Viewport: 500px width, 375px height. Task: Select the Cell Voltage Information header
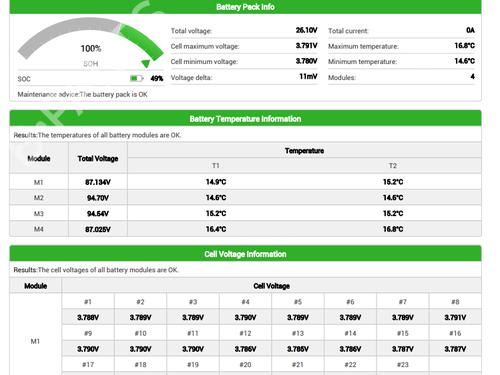tap(245, 254)
